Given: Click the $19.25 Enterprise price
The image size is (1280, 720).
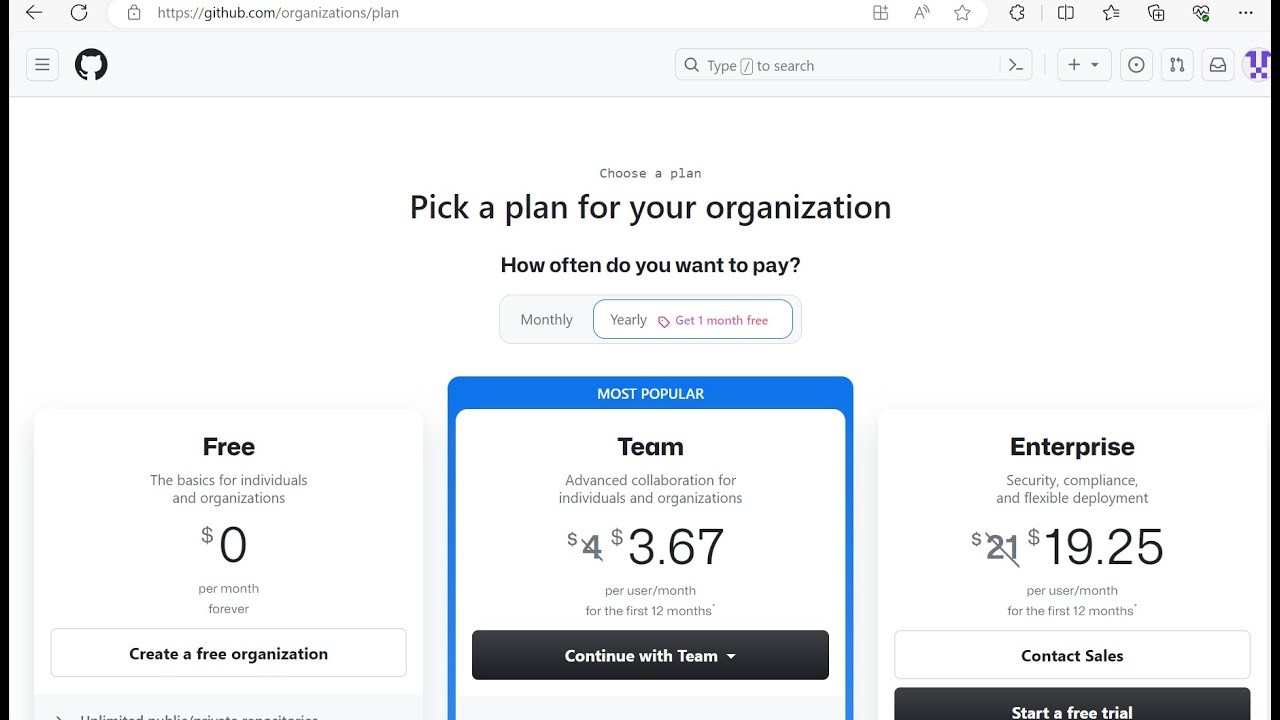Looking at the screenshot, I should point(1097,547).
